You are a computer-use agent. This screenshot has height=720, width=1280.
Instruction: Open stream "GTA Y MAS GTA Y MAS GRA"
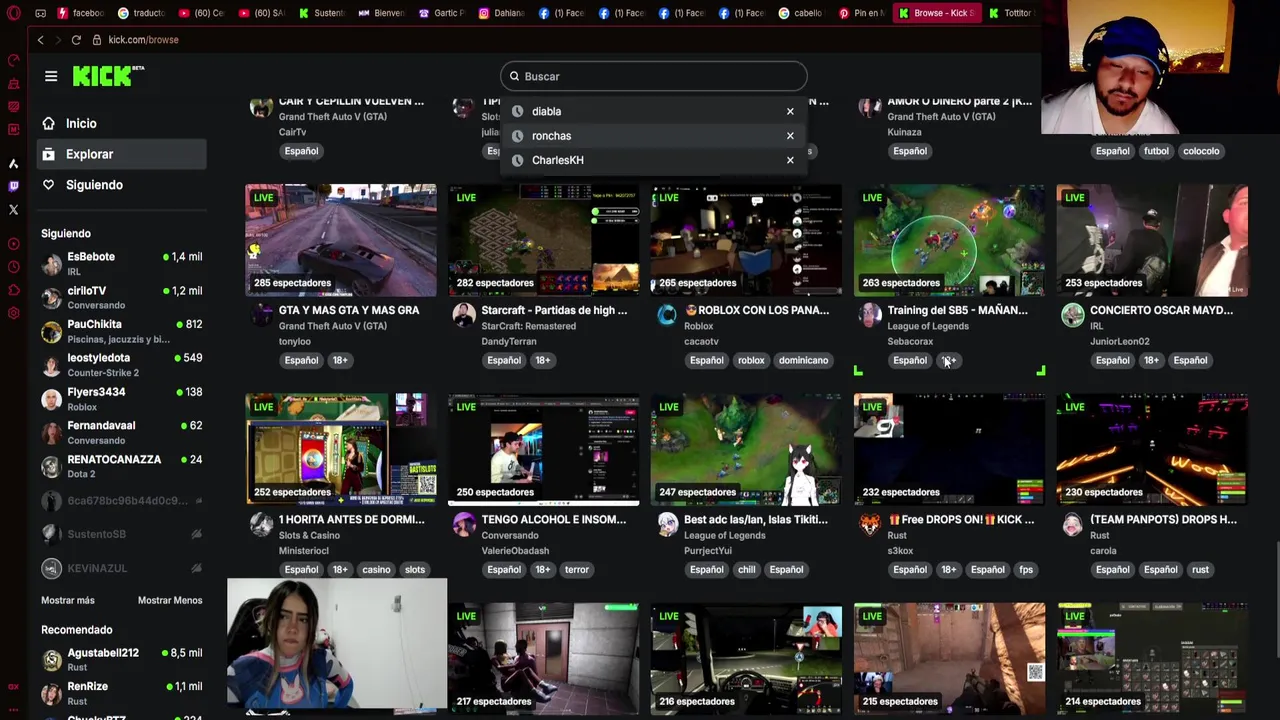(x=349, y=310)
